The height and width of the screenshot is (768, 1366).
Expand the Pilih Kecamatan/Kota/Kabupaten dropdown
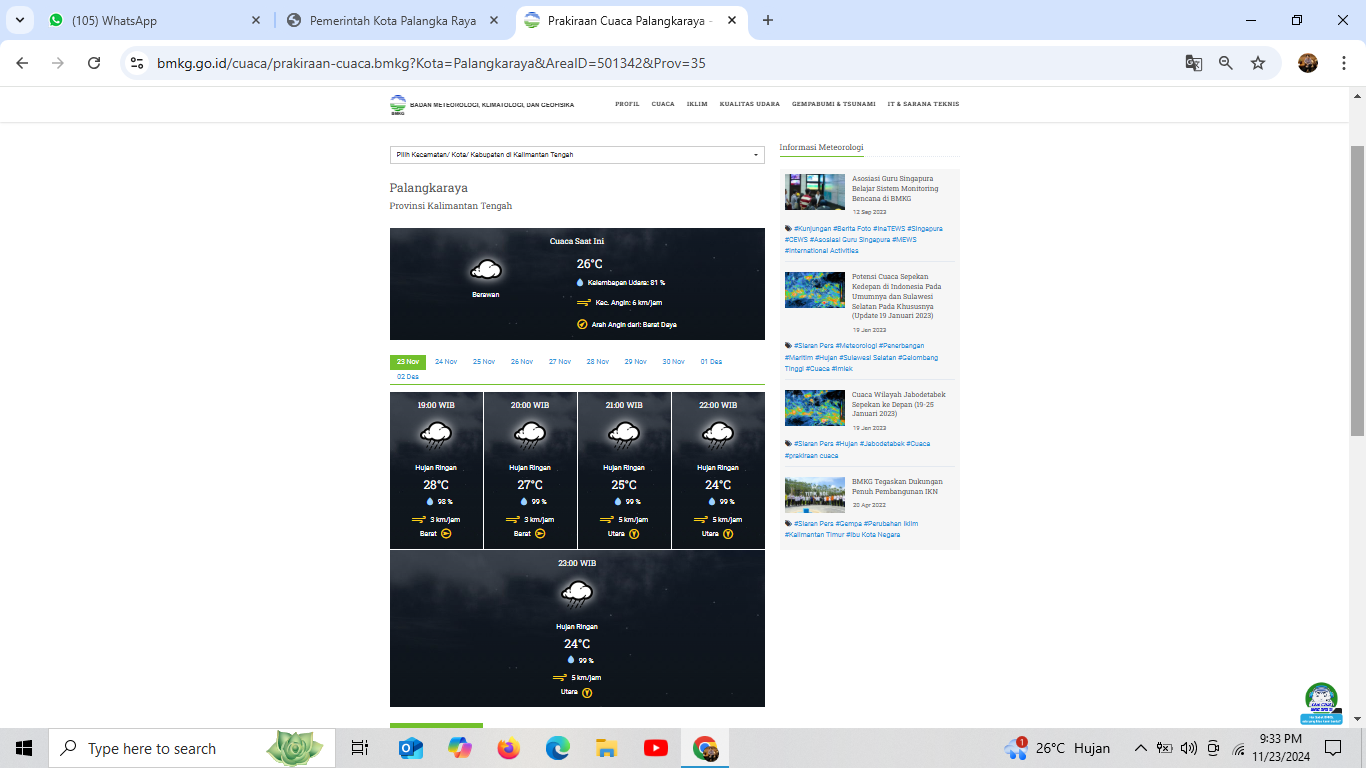pos(577,155)
